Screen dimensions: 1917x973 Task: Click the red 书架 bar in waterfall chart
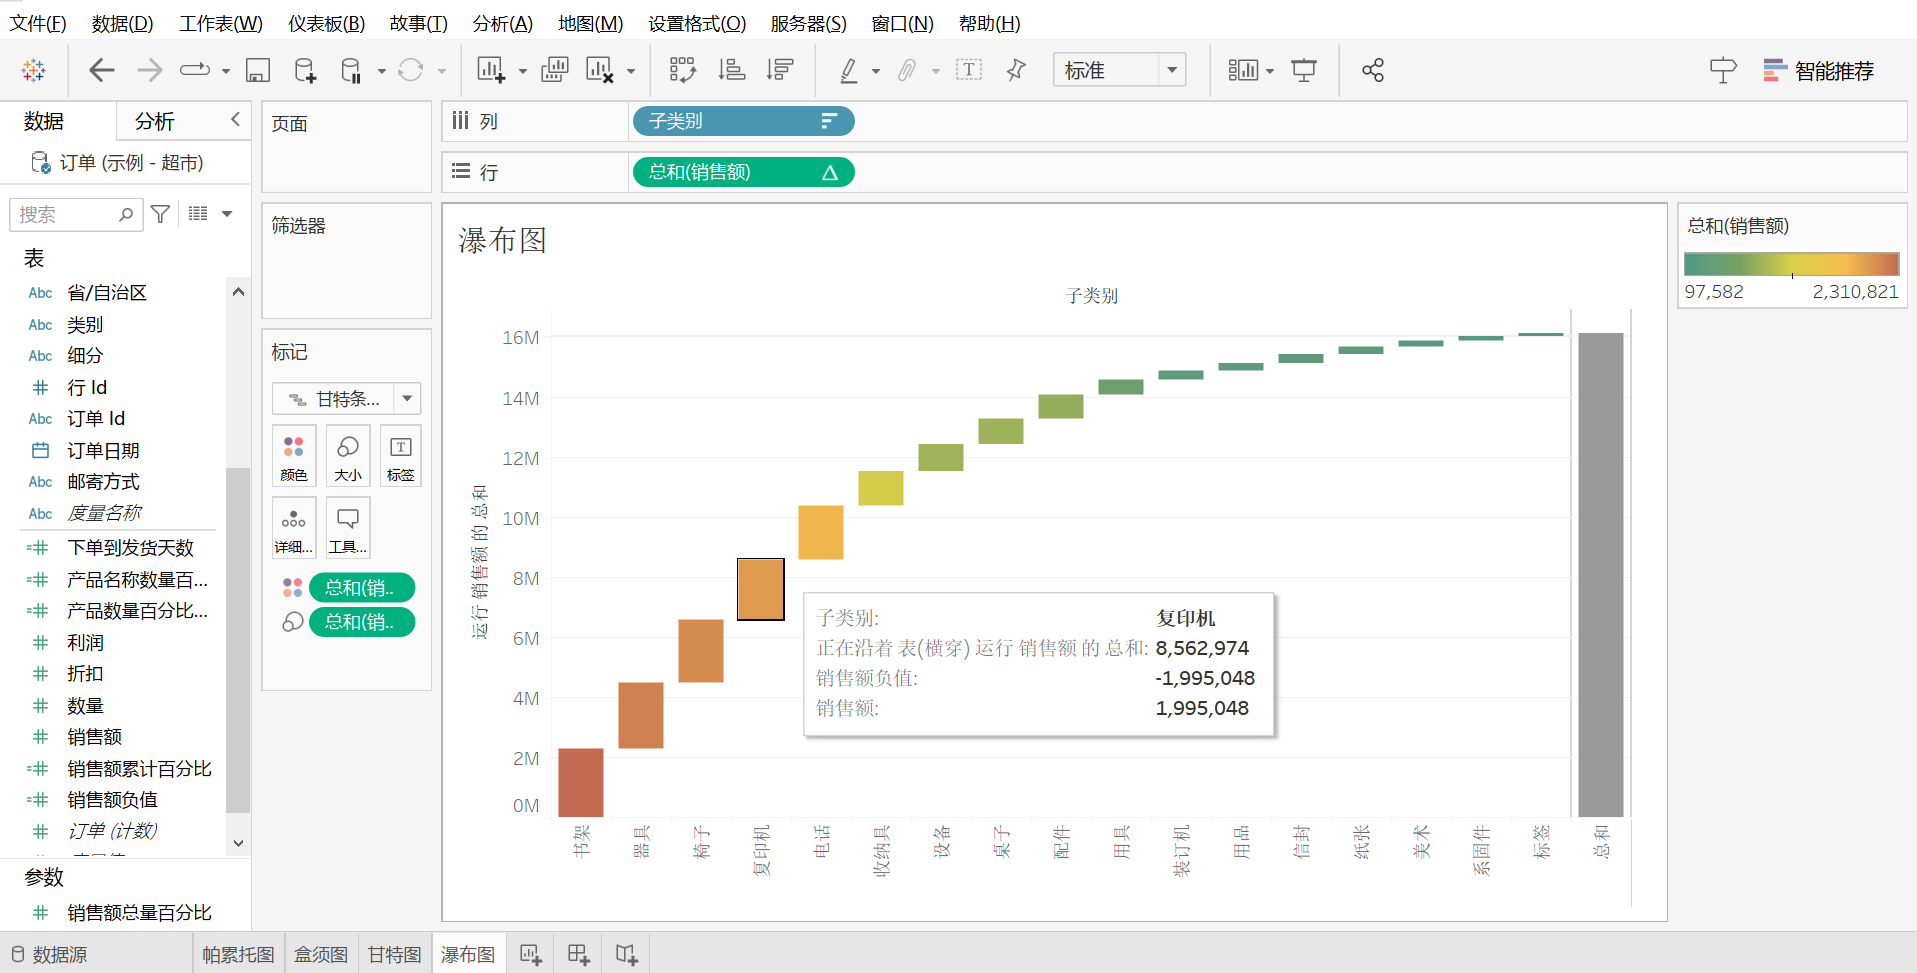pos(581,782)
